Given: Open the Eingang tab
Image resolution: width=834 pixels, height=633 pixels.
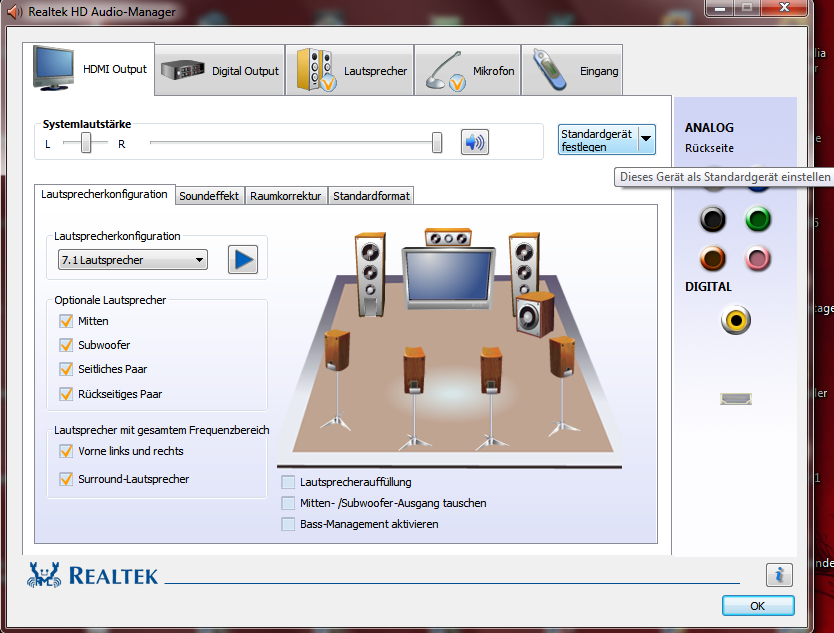Looking at the screenshot, I should click(572, 70).
